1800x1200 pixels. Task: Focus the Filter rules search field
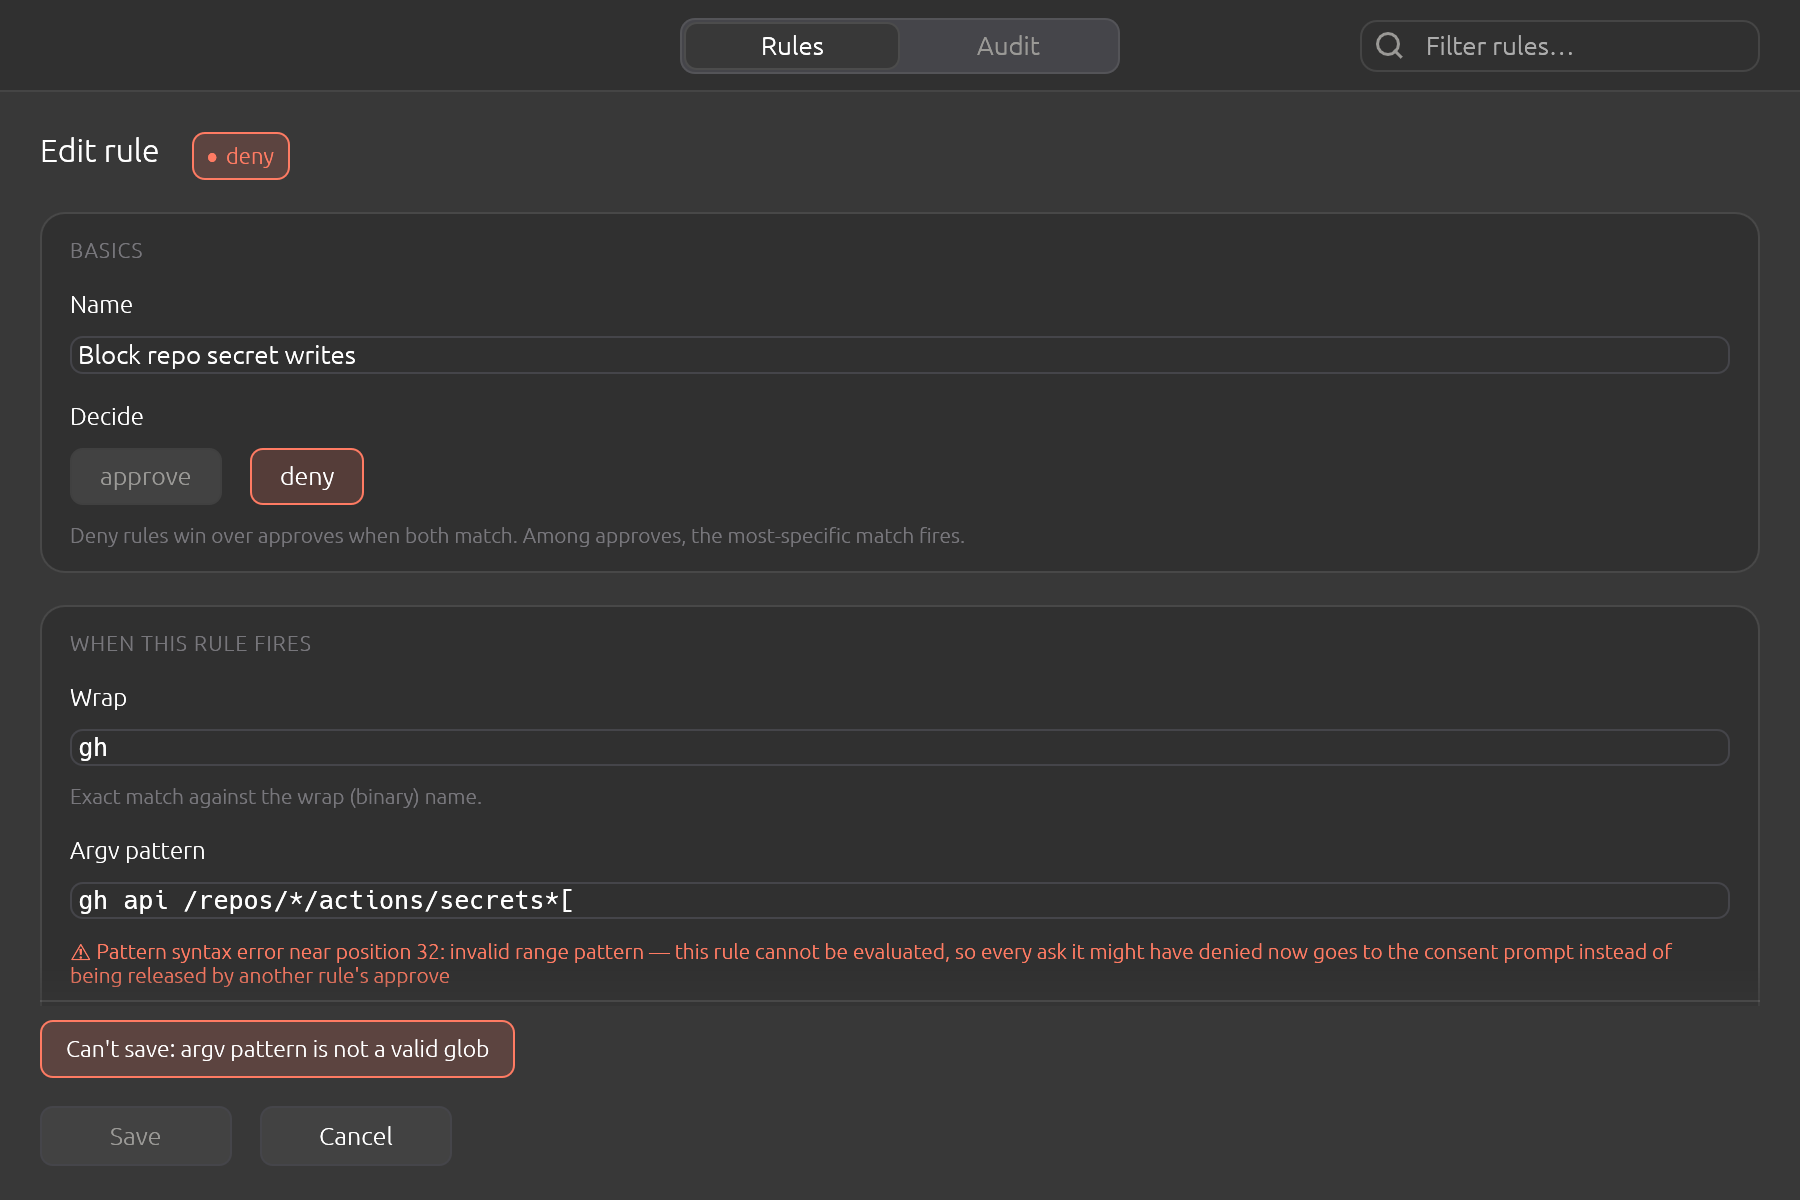click(x=1560, y=46)
